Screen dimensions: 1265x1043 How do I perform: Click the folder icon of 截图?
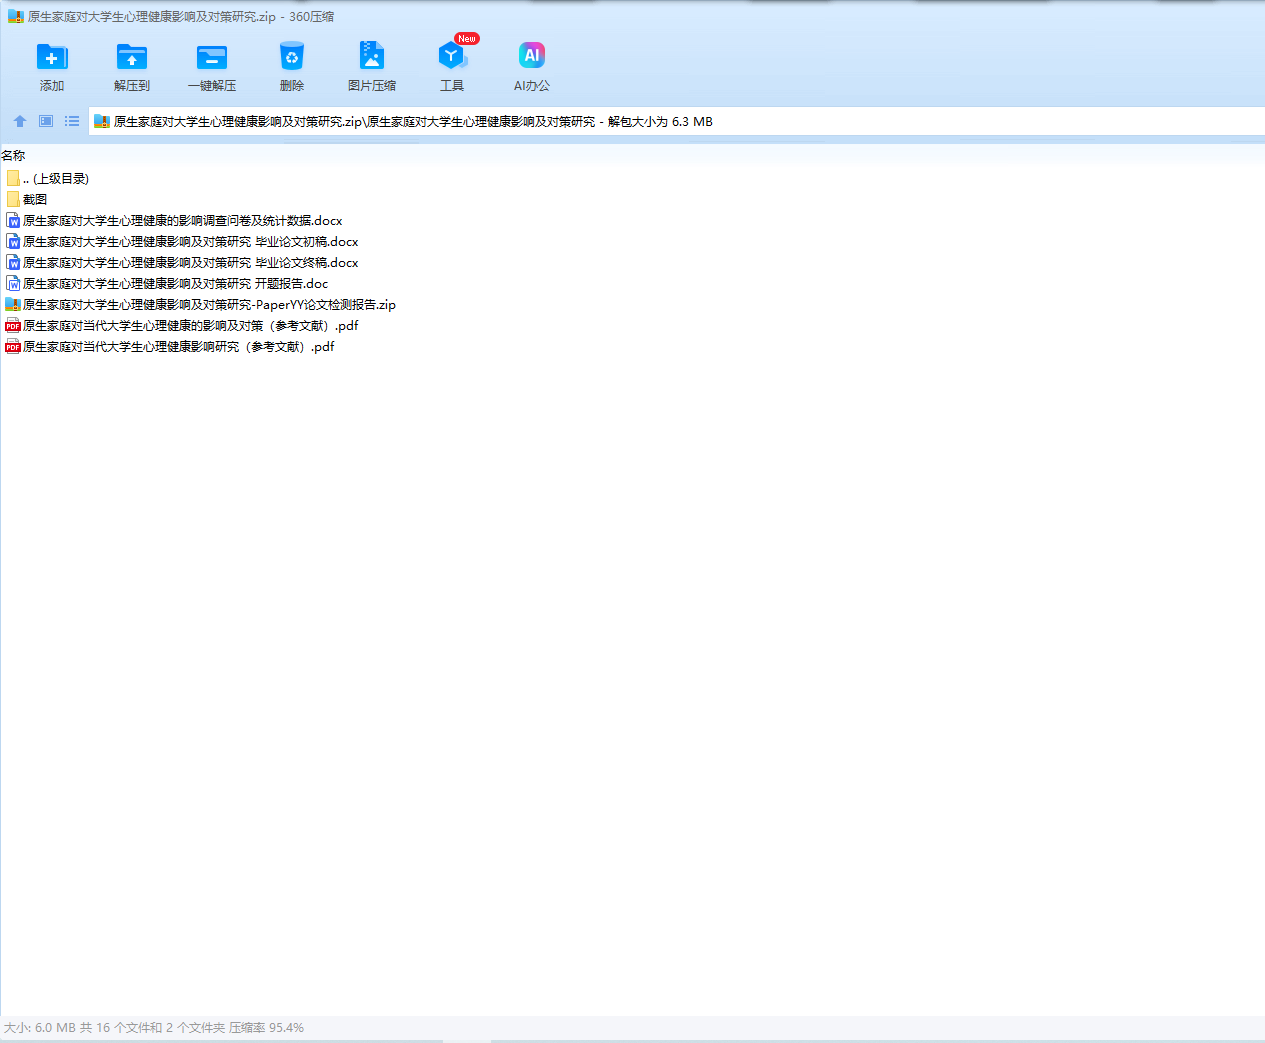13,199
